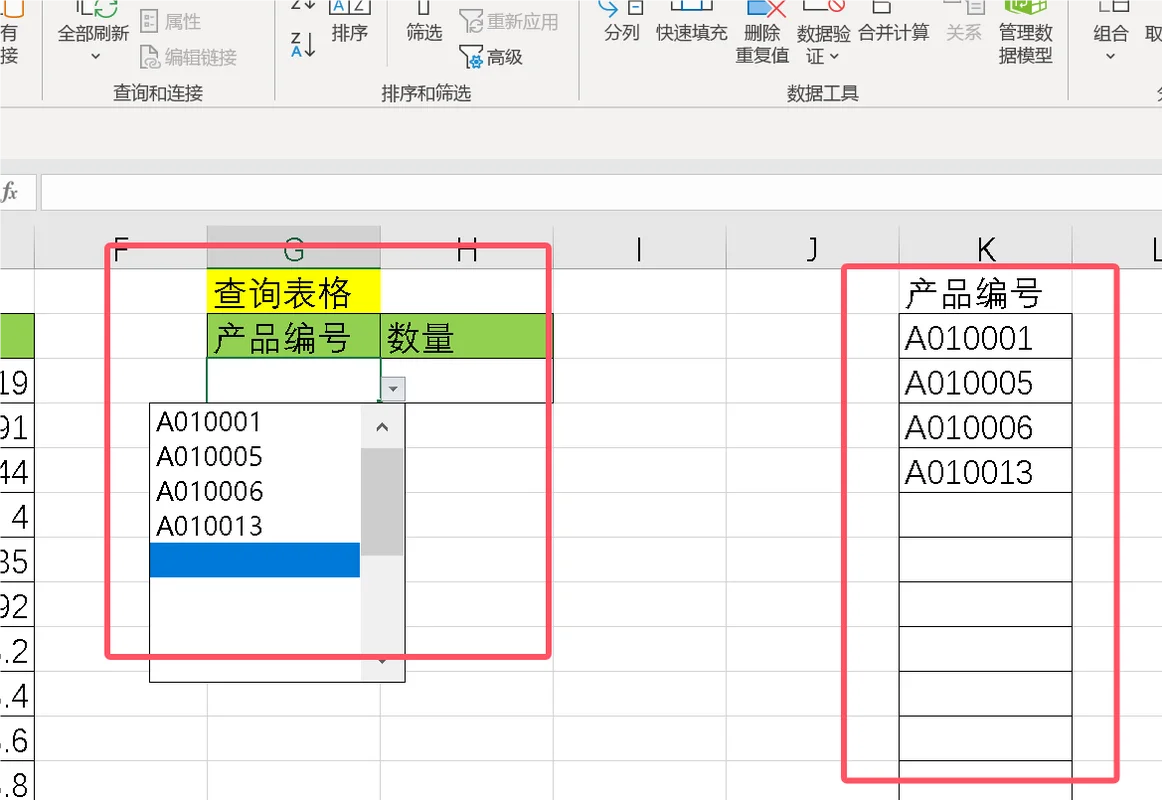
Task: Click the Refresh All (全部刷新) icon
Action: point(96,9)
